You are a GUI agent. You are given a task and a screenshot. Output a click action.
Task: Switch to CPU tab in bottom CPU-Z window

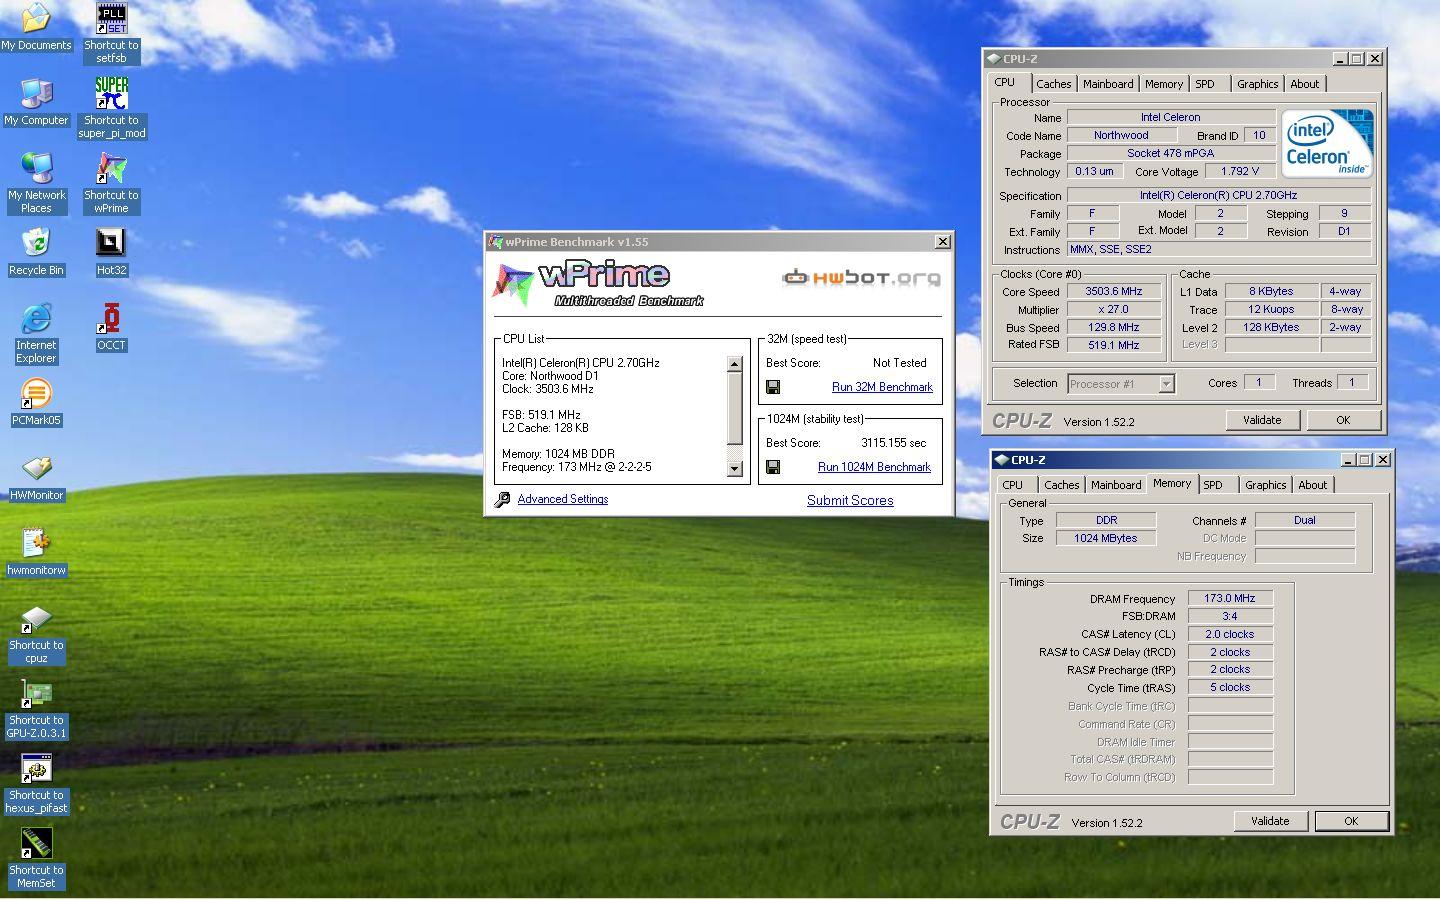point(1013,485)
